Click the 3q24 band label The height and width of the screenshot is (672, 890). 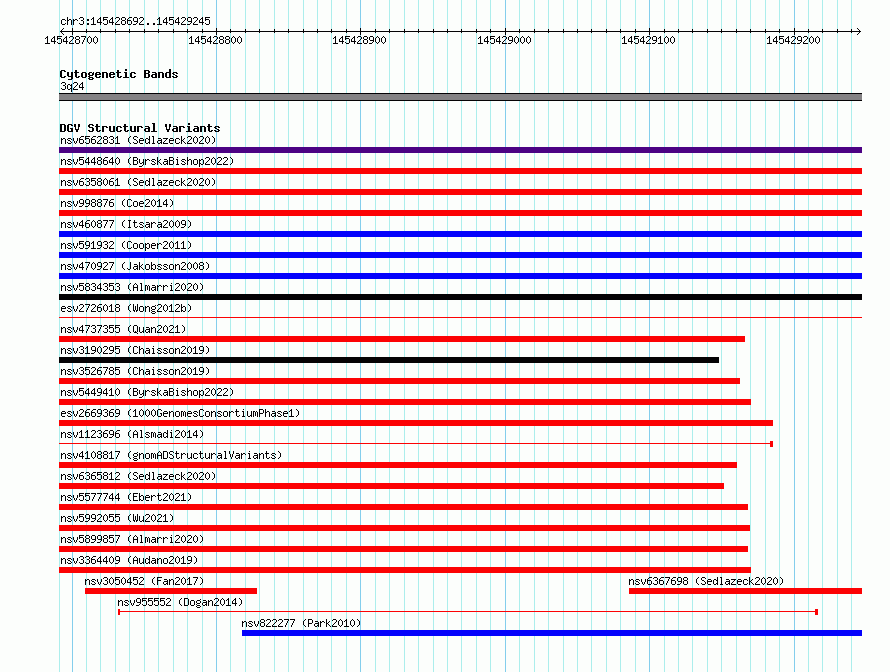click(72, 86)
